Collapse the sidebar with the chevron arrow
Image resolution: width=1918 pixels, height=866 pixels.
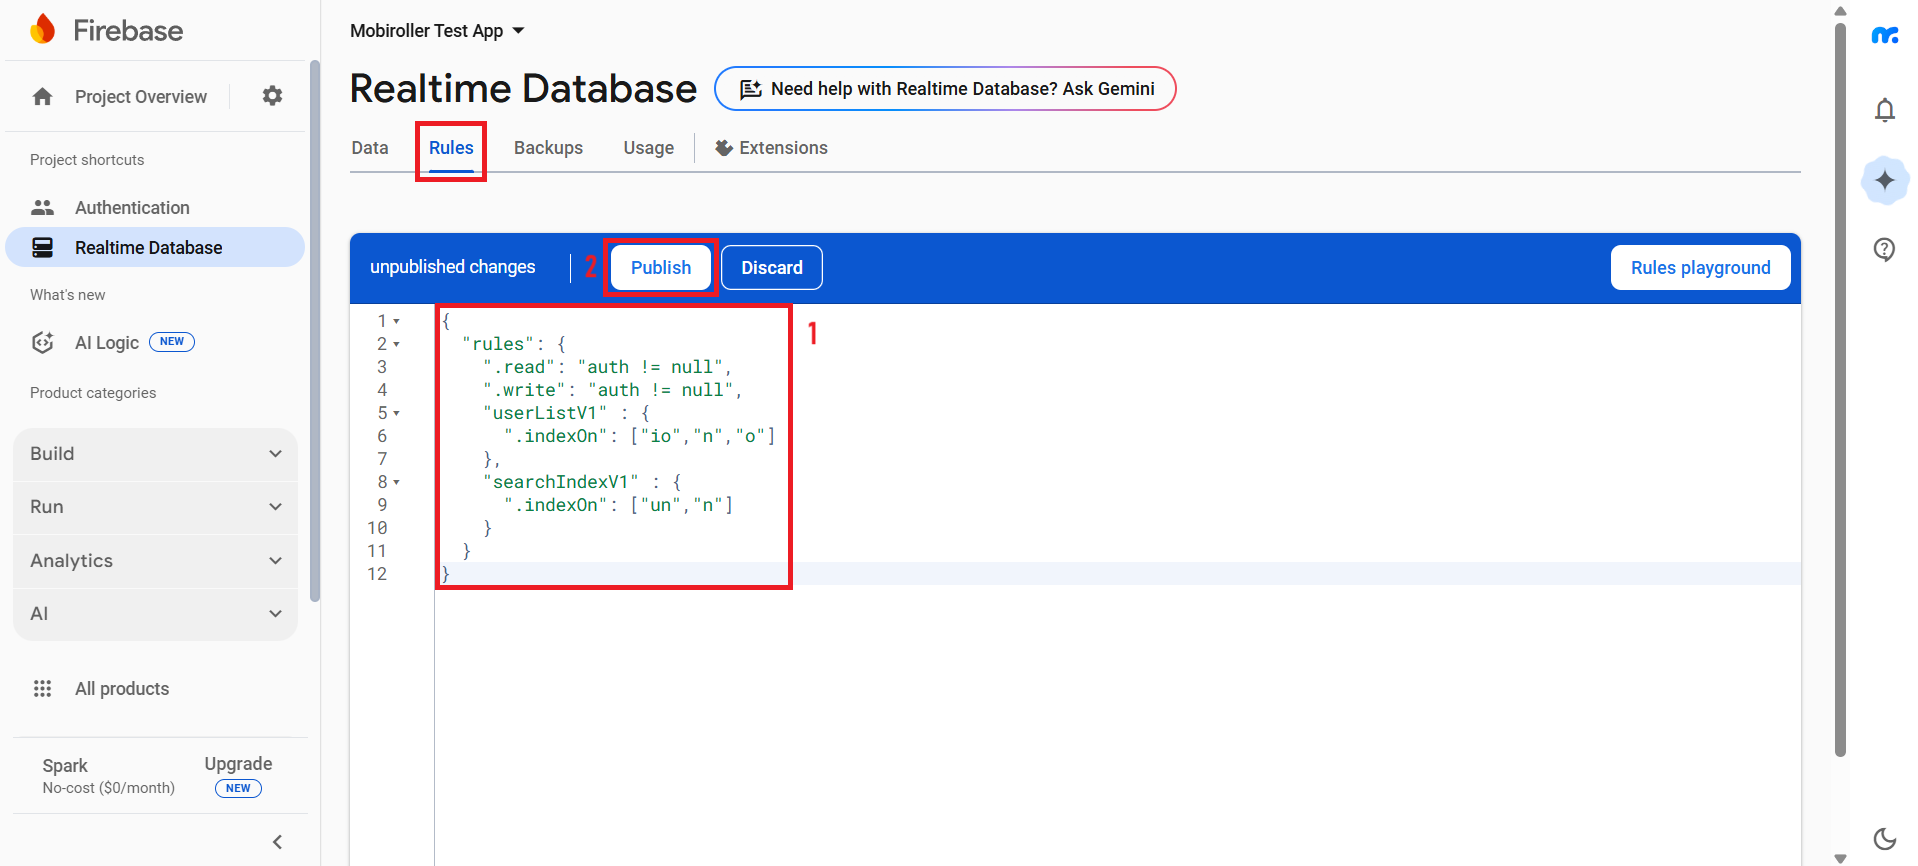coord(278,842)
